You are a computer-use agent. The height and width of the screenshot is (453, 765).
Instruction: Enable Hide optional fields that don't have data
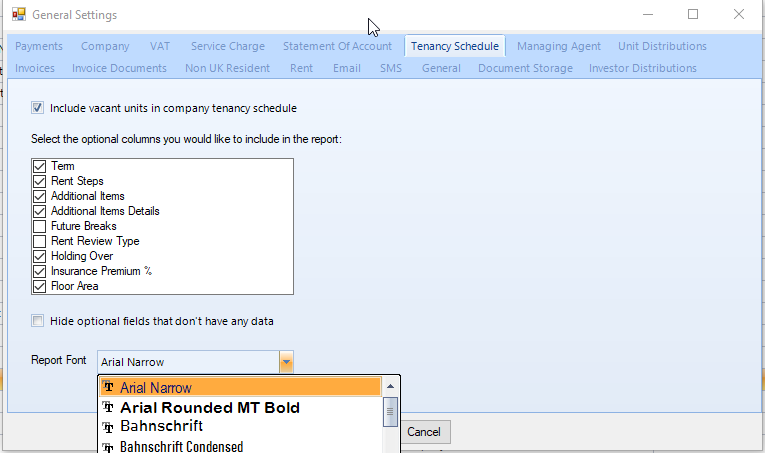(x=38, y=321)
